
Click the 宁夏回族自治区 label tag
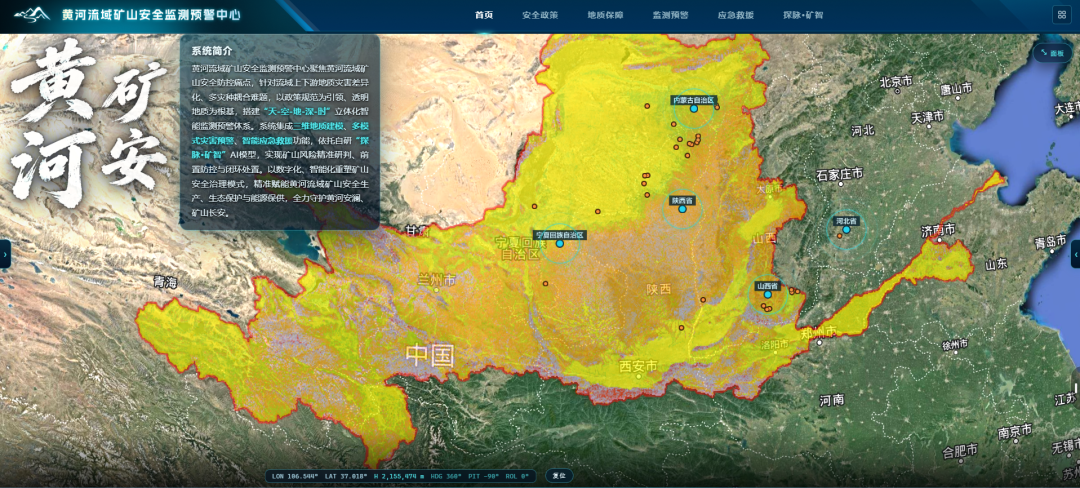tap(559, 235)
